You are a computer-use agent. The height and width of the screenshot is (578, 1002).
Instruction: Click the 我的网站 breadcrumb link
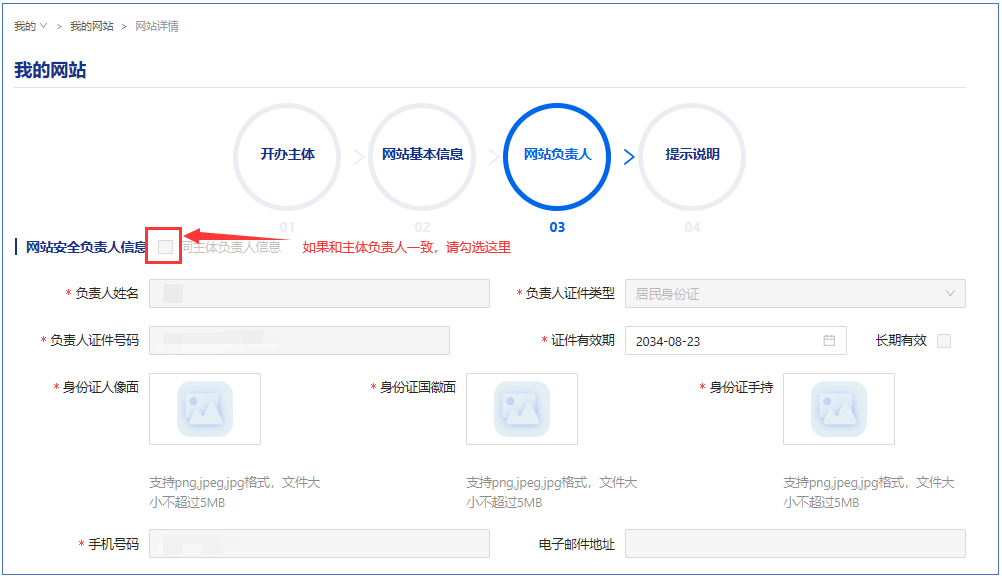91,26
